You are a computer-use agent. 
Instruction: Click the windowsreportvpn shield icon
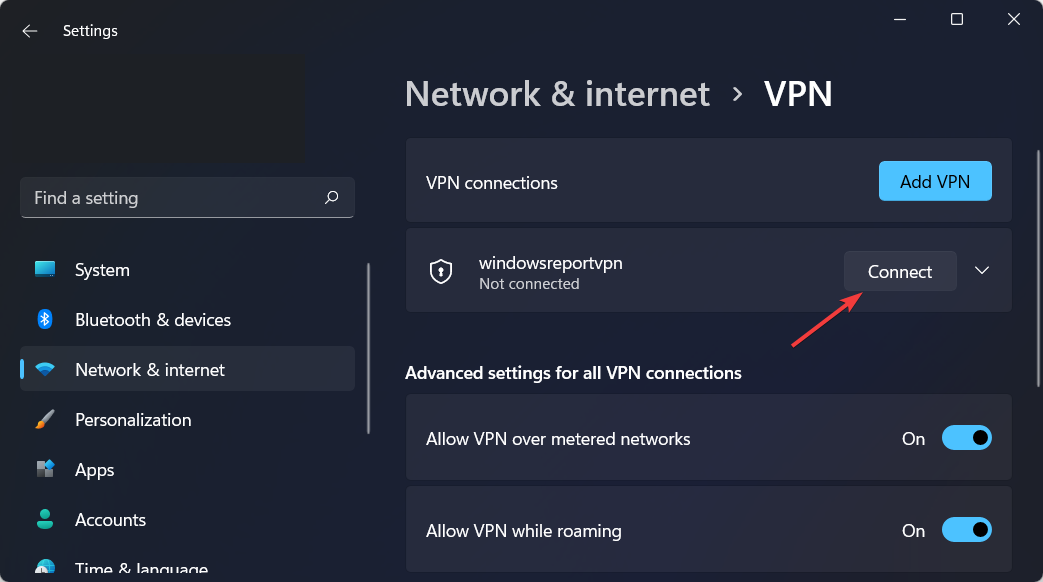pyautogui.click(x=441, y=271)
